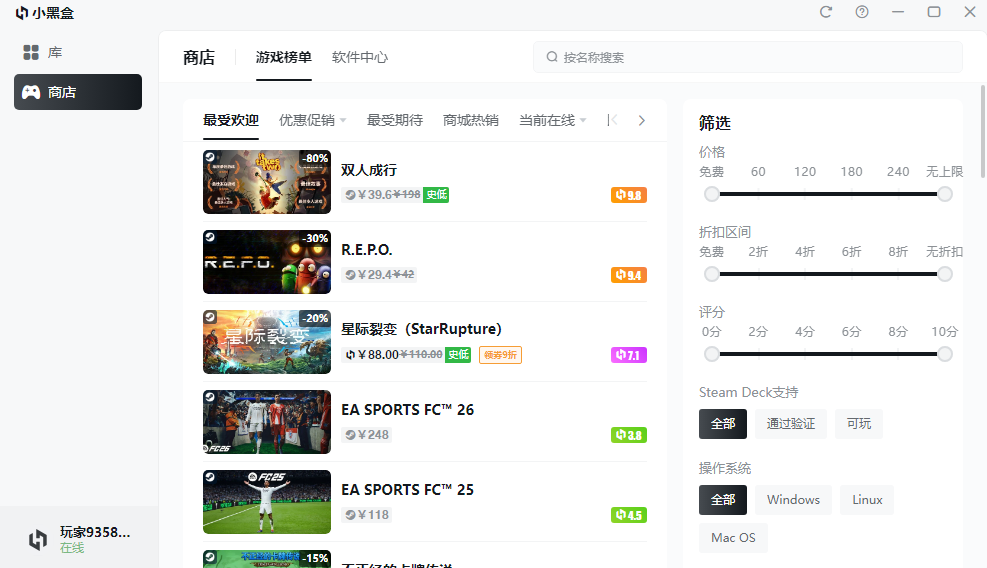The height and width of the screenshot is (568, 987).
Task: Expand the 当前在线 dropdown arrow
Action: click(x=583, y=120)
